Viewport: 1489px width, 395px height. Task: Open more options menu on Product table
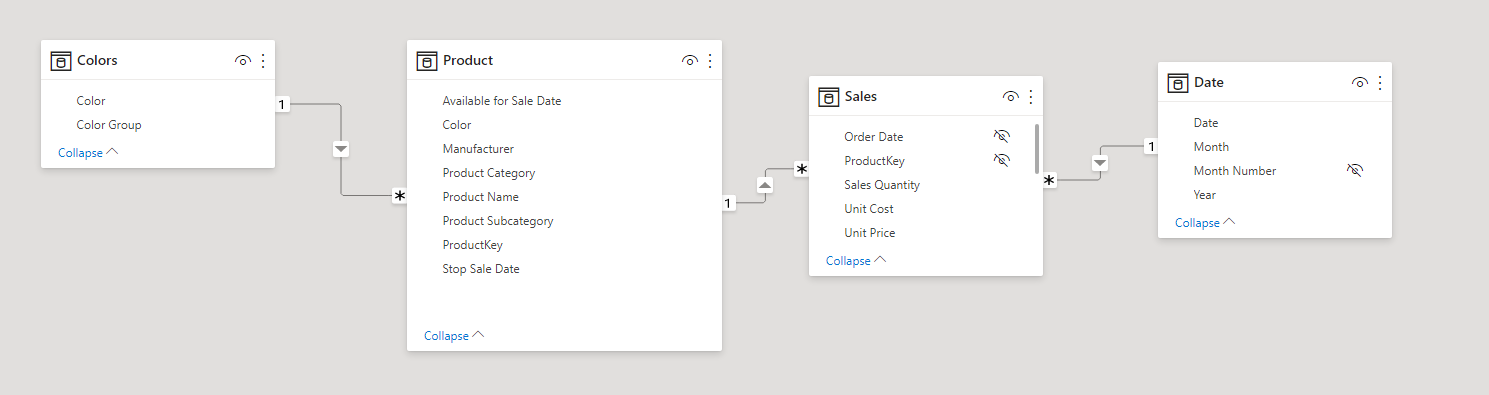click(x=710, y=61)
